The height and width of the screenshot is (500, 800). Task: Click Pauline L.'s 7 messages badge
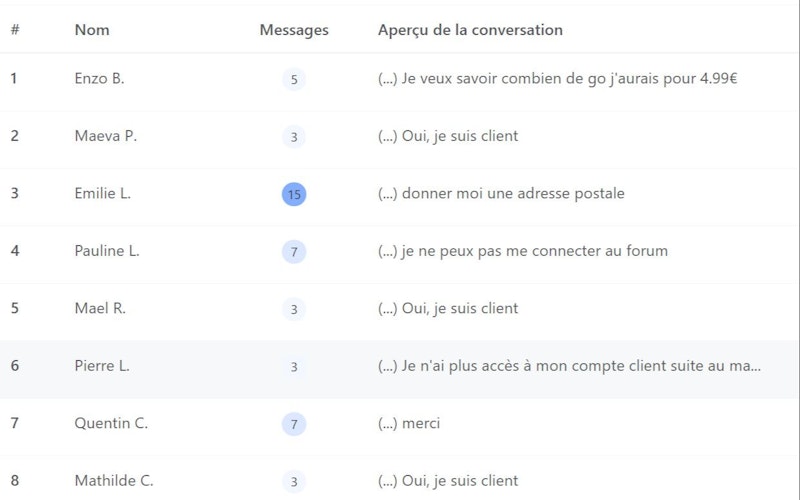[294, 252]
